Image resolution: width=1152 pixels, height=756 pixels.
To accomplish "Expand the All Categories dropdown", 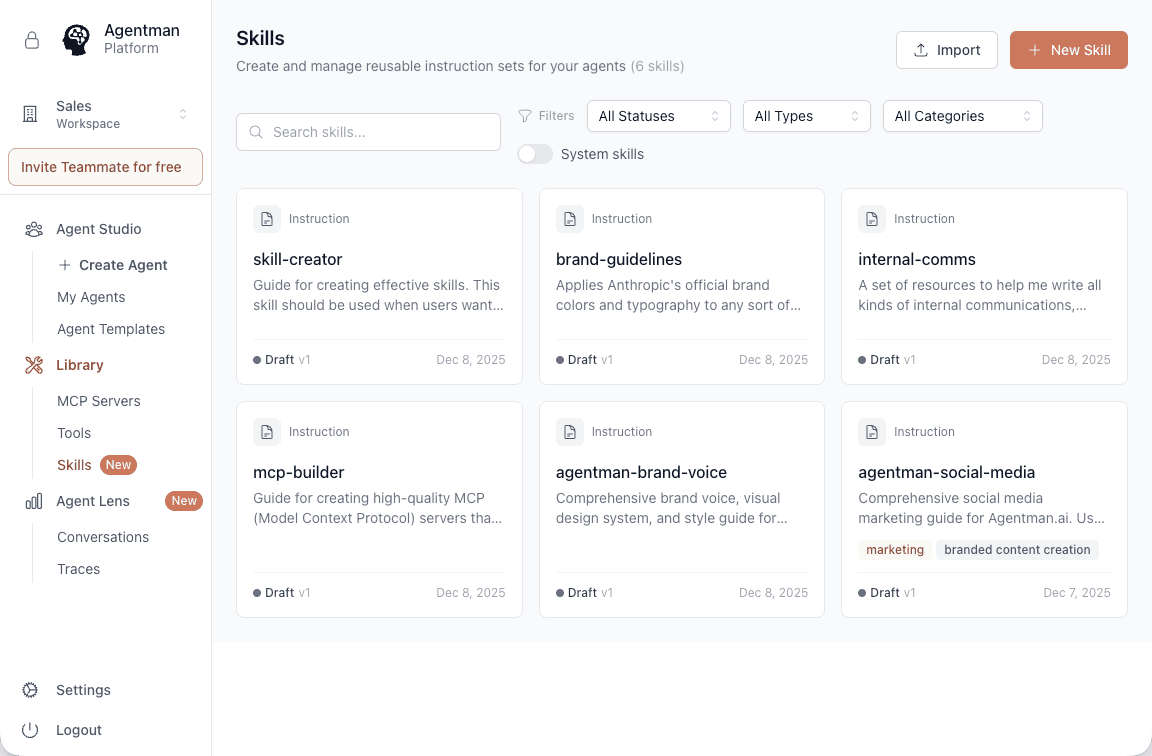I will (962, 115).
